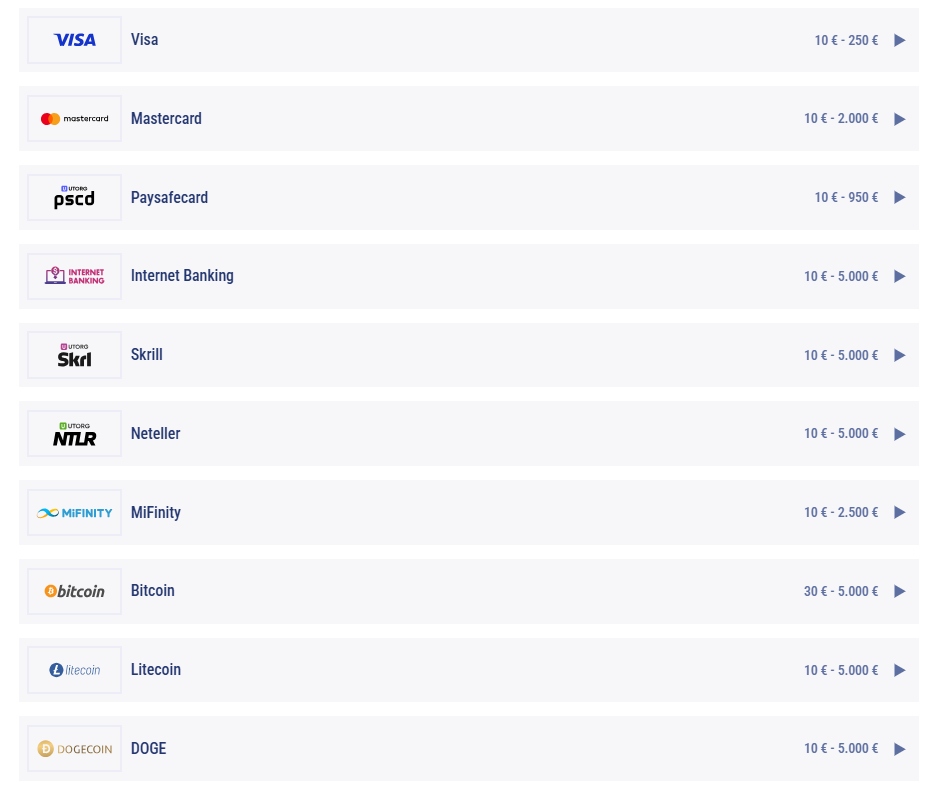Click the Dogecoin logo icon
The height and width of the screenshot is (795, 936).
pyautogui.click(x=75, y=748)
